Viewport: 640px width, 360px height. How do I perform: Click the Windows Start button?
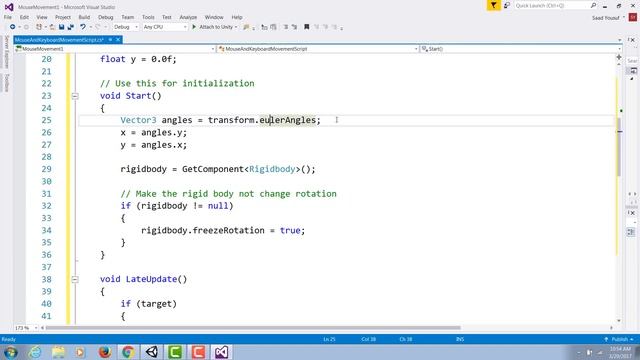[11, 352]
